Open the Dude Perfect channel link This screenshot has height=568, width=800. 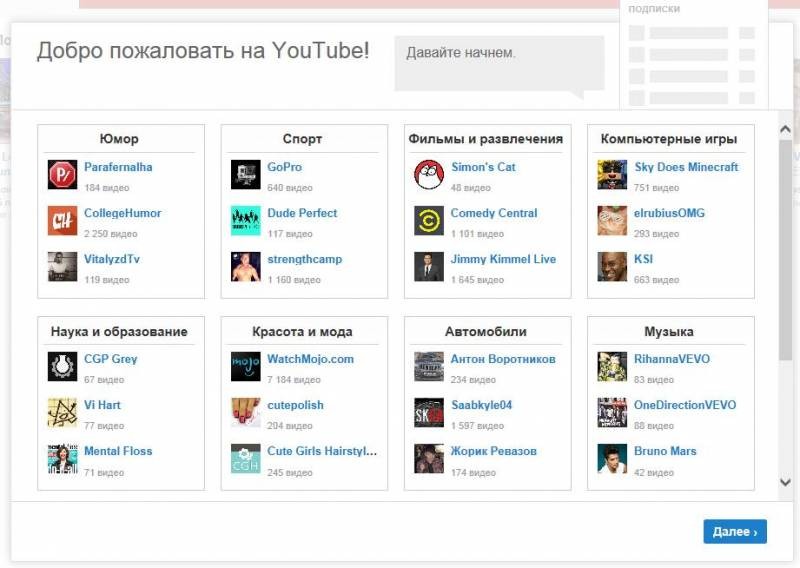coord(302,213)
